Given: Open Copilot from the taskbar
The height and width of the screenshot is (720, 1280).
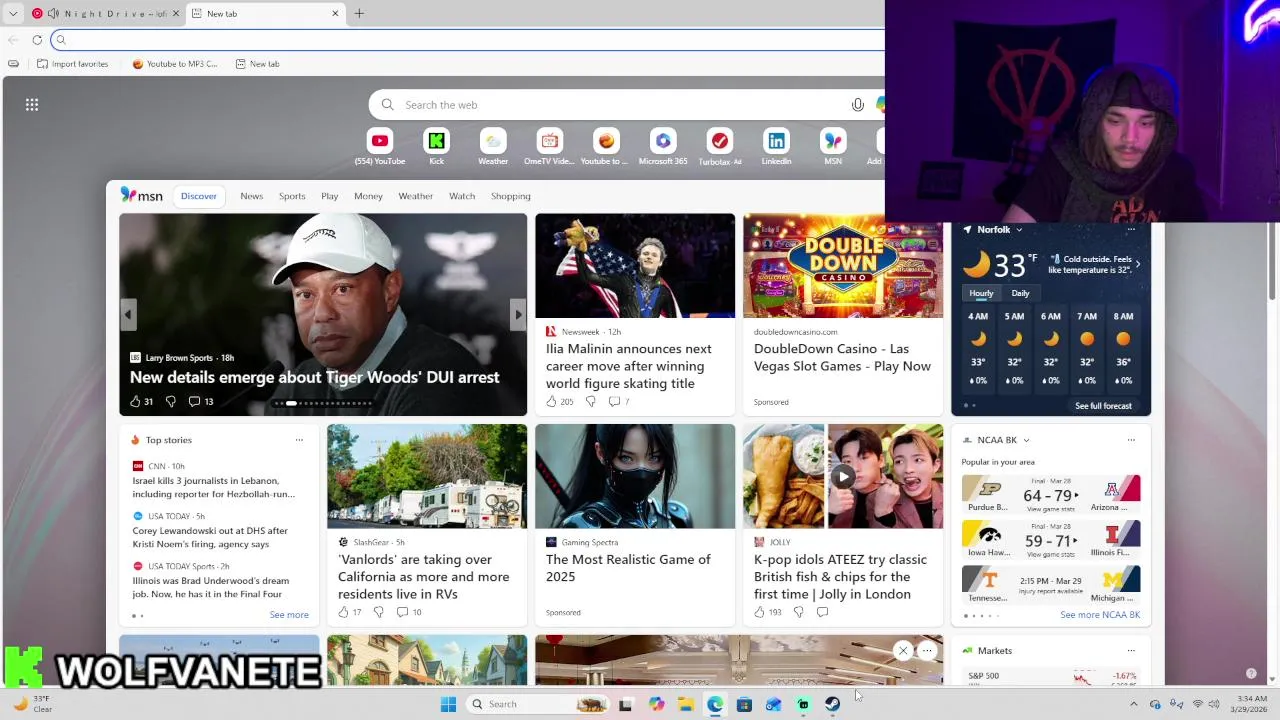Looking at the screenshot, I should click(x=656, y=704).
